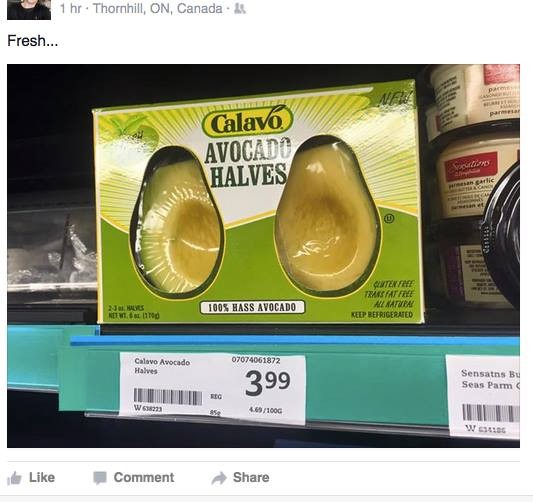Image resolution: width=533 pixels, height=502 pixels.
Task: Click the "100% Hass Avocado" label
Action: (252, 308)
